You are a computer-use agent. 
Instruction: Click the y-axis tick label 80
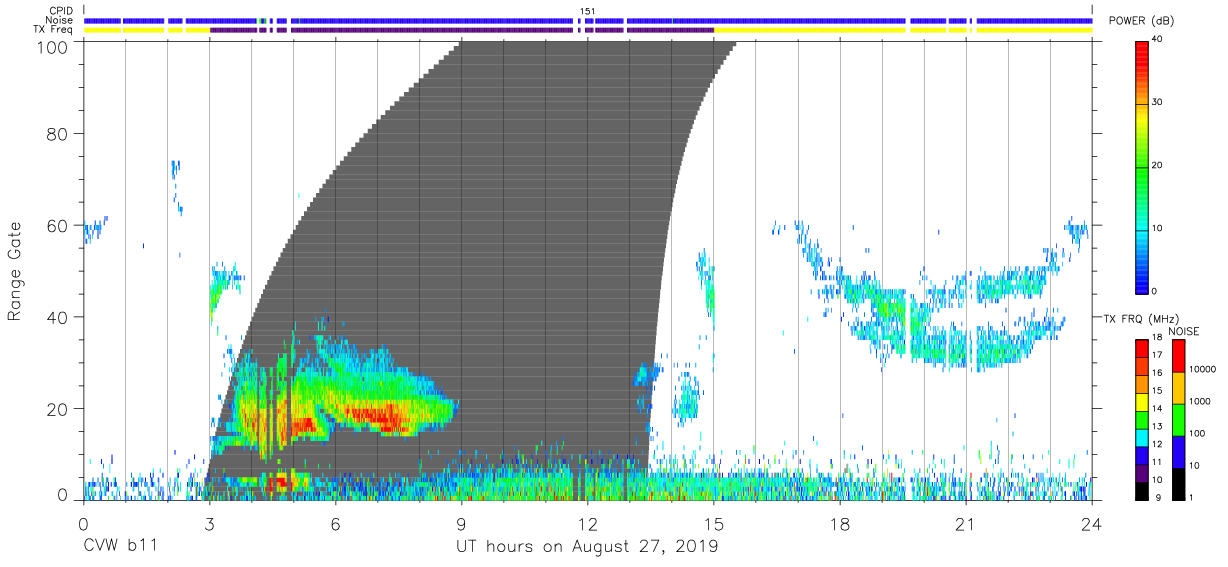[x=59, y=133]
